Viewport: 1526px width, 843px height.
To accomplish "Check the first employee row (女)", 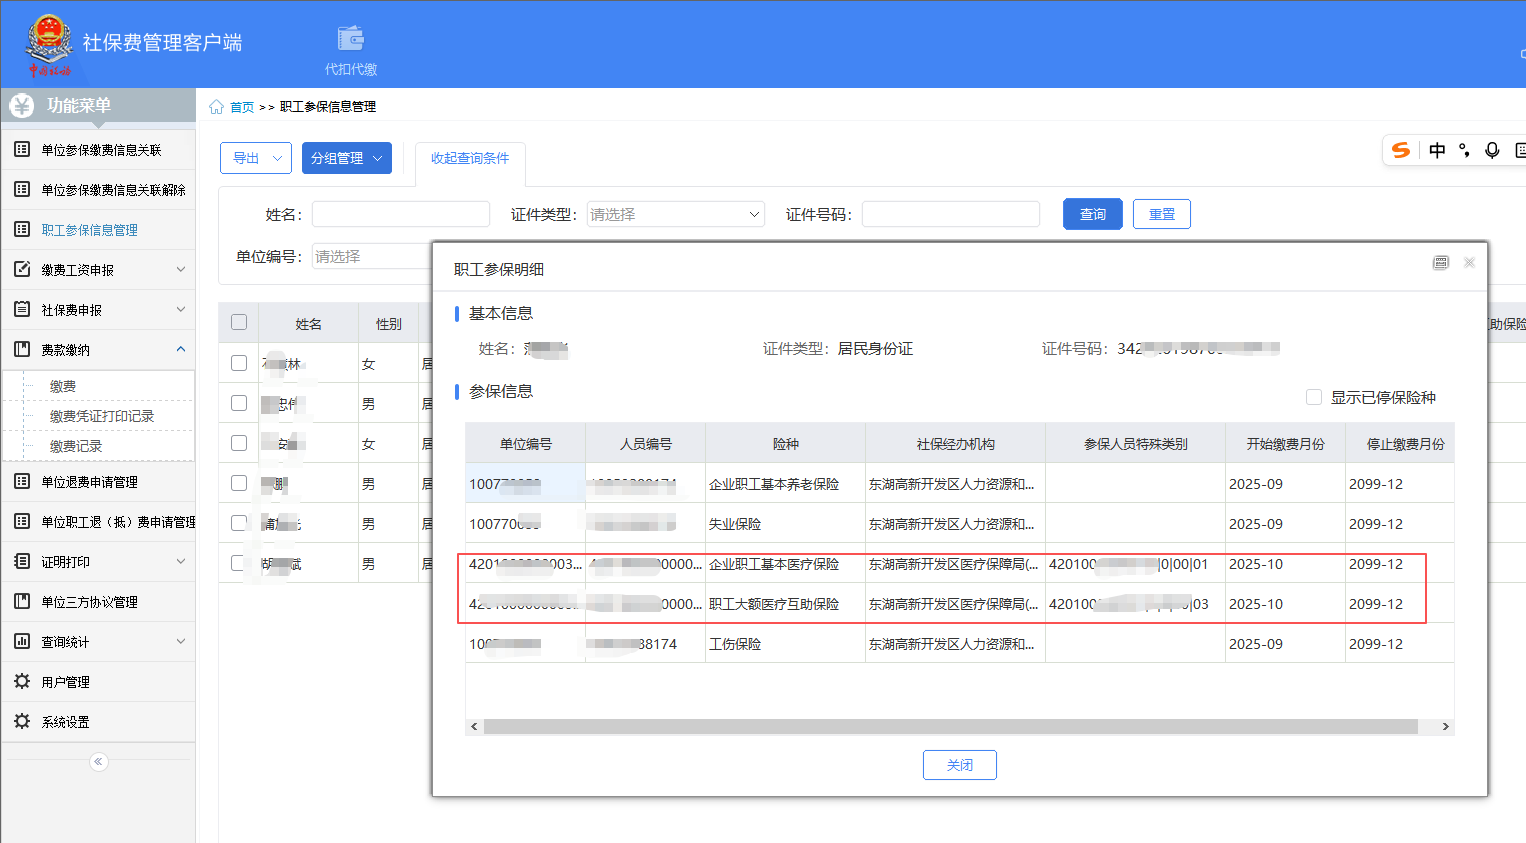I will pos(239,363).
